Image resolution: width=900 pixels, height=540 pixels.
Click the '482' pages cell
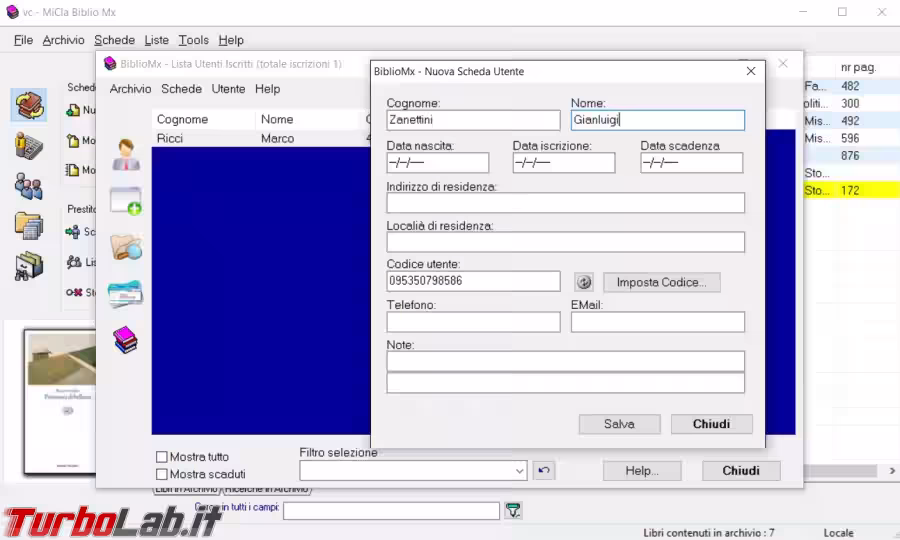point(850,86)
